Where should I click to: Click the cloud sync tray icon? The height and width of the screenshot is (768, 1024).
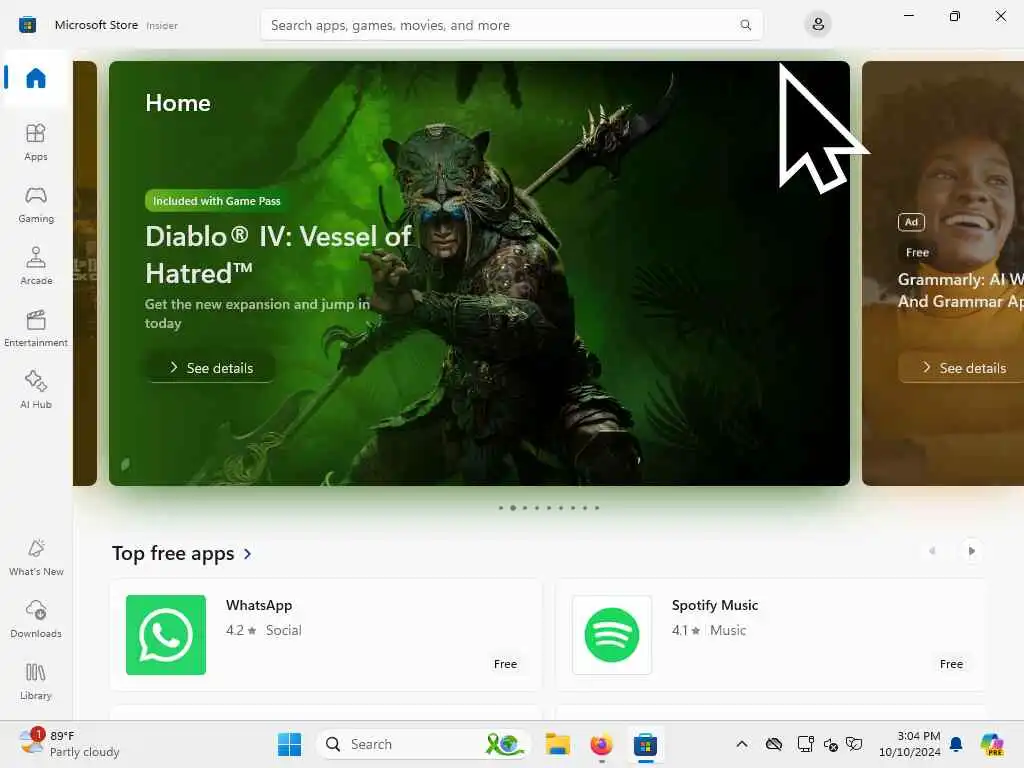(774, 744)
